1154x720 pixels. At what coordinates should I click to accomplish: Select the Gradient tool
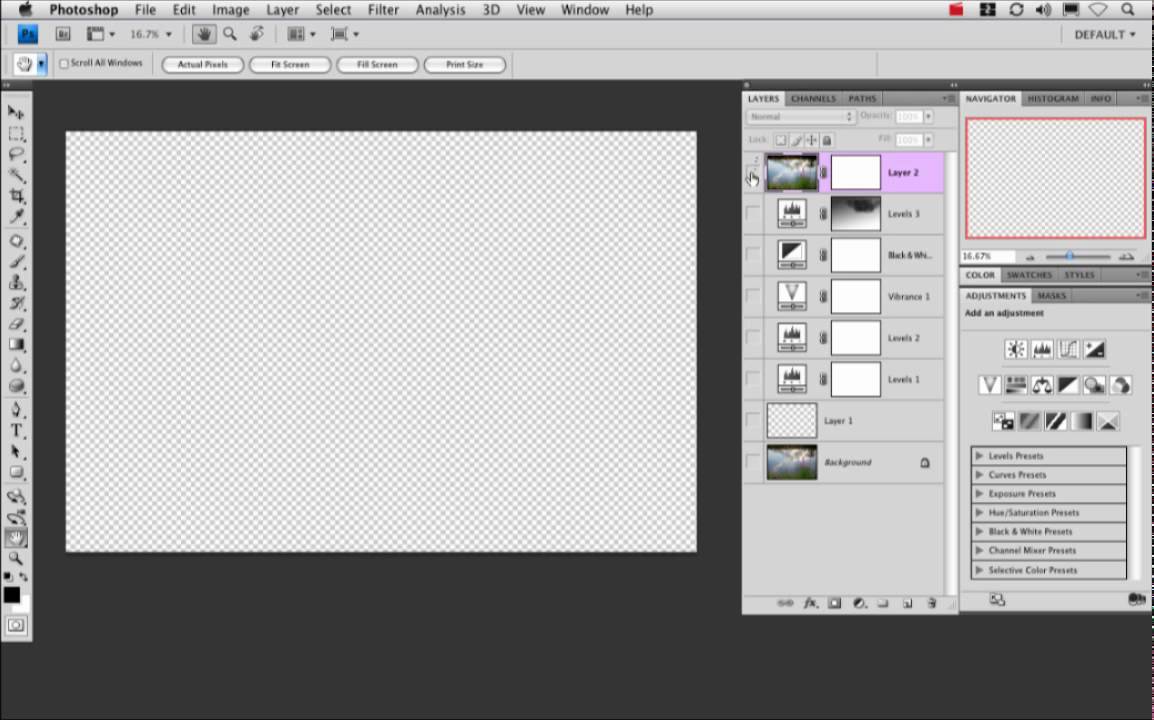tap(15, 345)
